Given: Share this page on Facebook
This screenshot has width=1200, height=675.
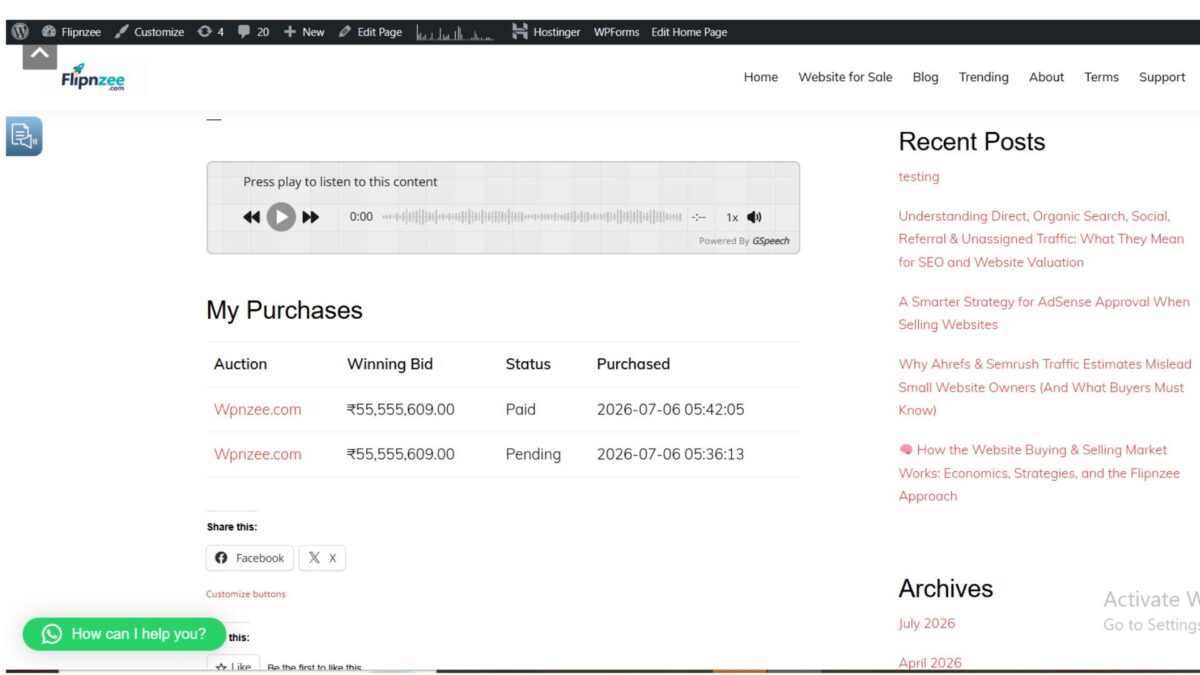Looking at the screenshot, I should point(250,558).
